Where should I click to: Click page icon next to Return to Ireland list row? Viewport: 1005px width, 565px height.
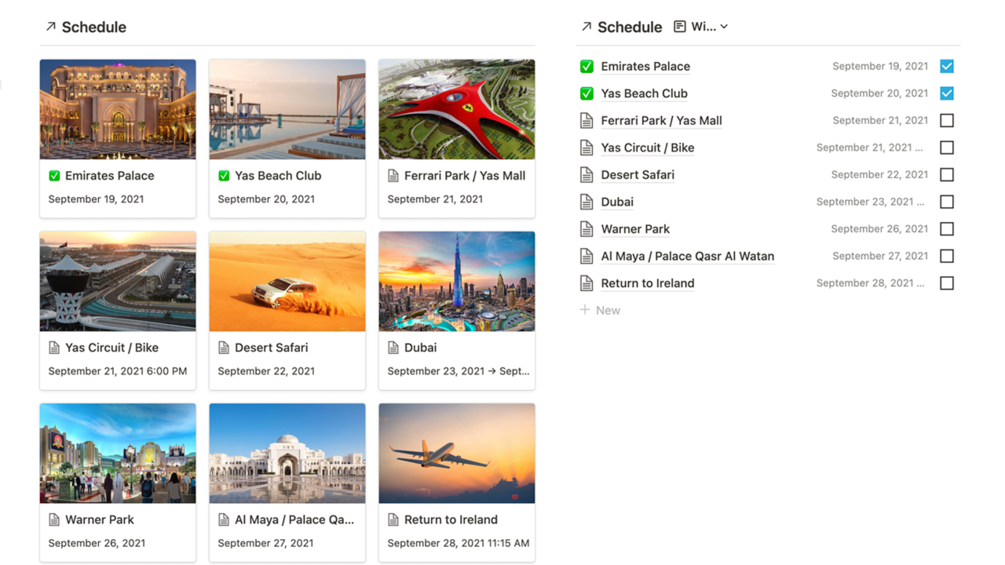(x=587, y=284)
